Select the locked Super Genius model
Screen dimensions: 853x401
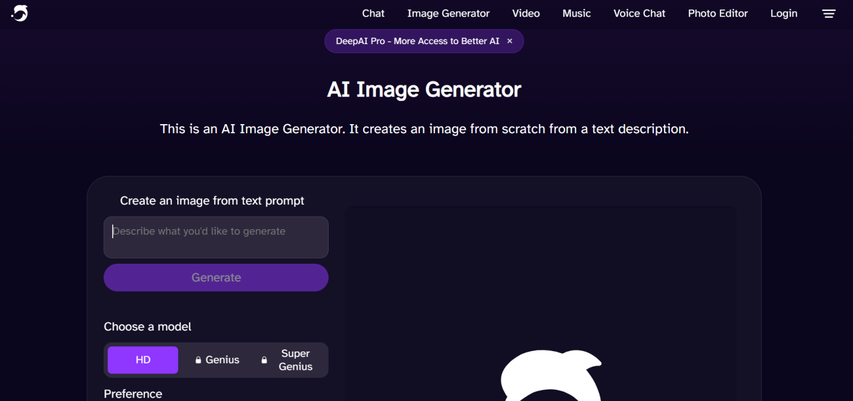[289, 360]
